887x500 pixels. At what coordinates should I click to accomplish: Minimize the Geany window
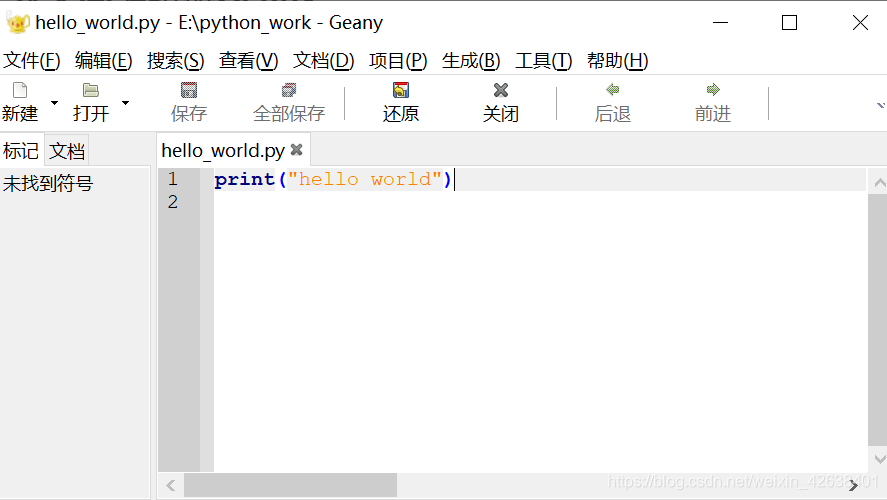pos(720,23)
